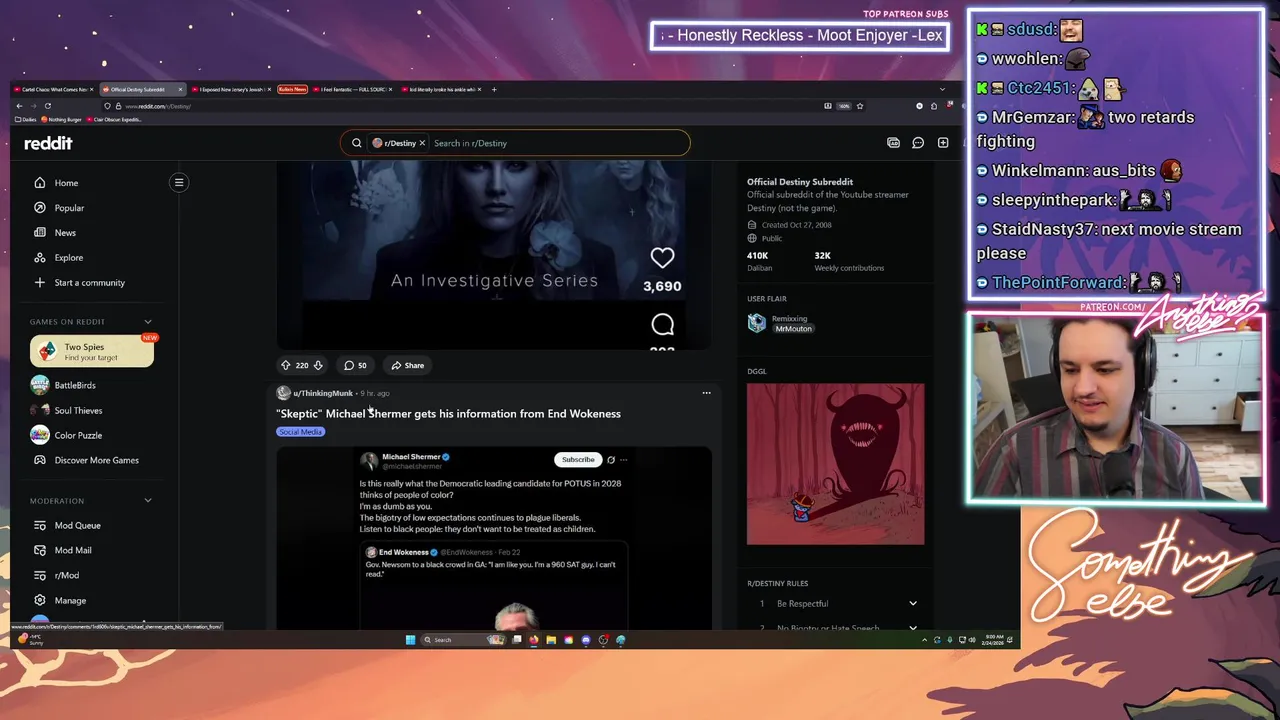Image resolution: width=1280 pixels, height=720 pixels.
Task: List all tabs dropdown arrow
Action: tap(942, 89)
